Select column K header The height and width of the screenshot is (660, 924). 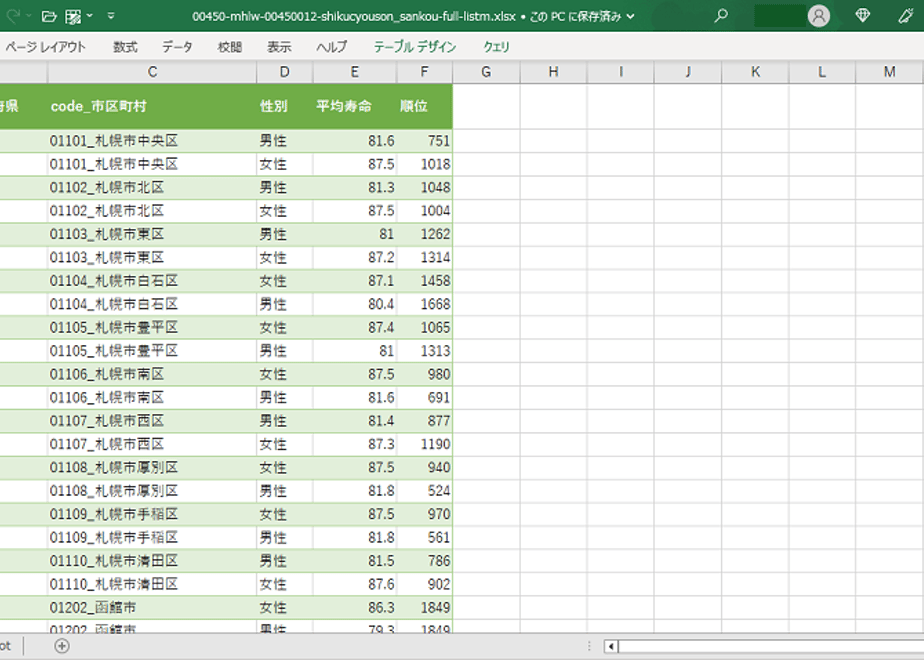(x=755, y=72)
